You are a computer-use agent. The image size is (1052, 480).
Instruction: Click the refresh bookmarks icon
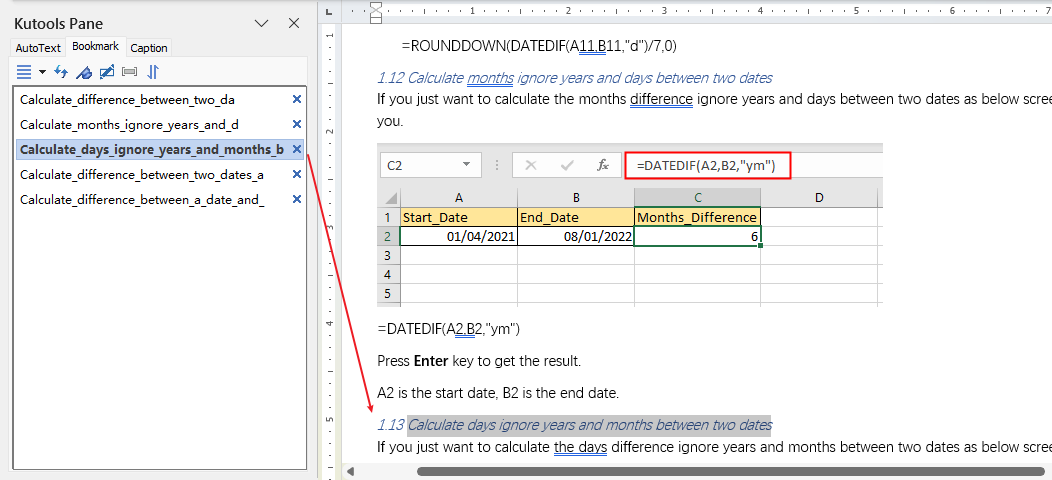[x=61, y=71]
